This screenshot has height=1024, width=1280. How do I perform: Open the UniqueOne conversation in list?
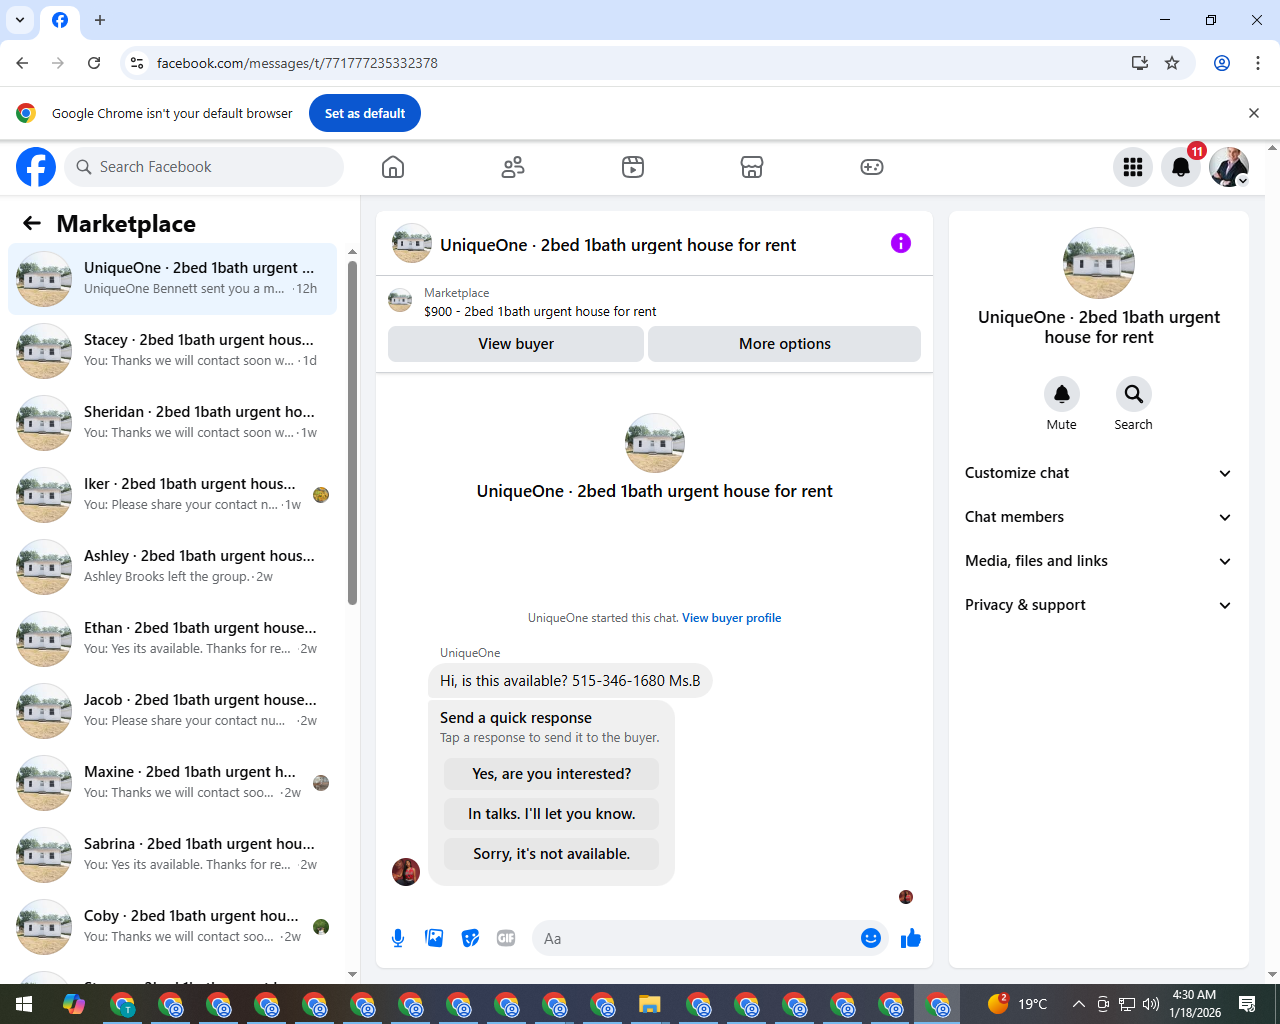pos(172,278)
